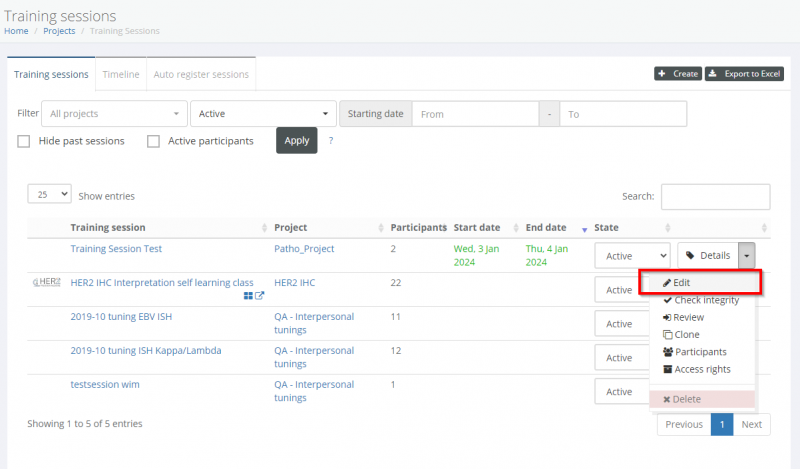Toggle the Active participants checkbox

coord(153,141)
